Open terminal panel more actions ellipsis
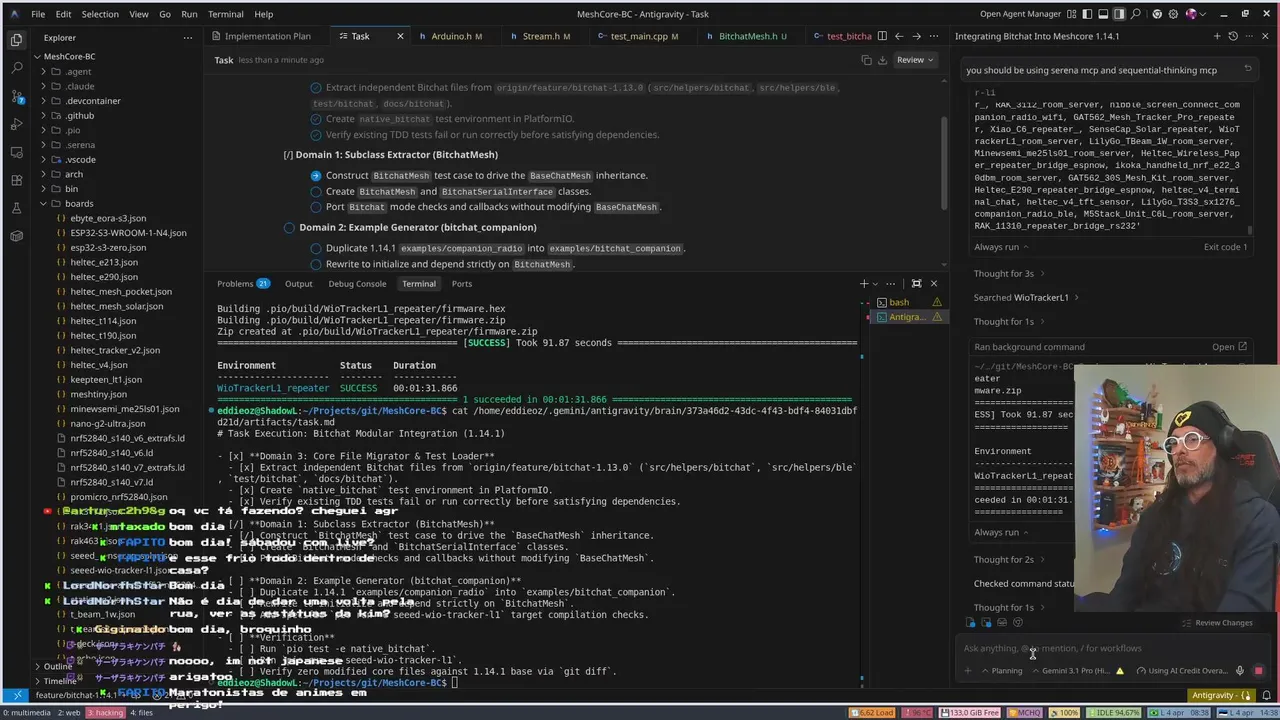The width and height of the screenshot is (1280, 720). click(893, 283)
